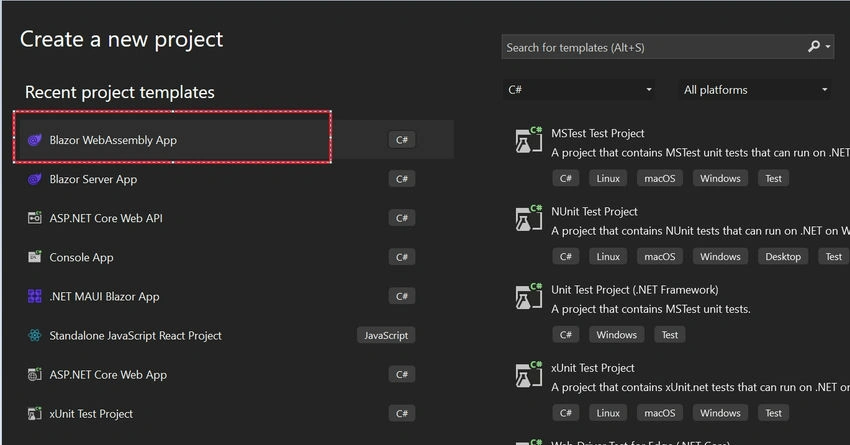Click the JavaScript tag on React Project
This screenshot has width=850, height=445.
tap(386, 336)
